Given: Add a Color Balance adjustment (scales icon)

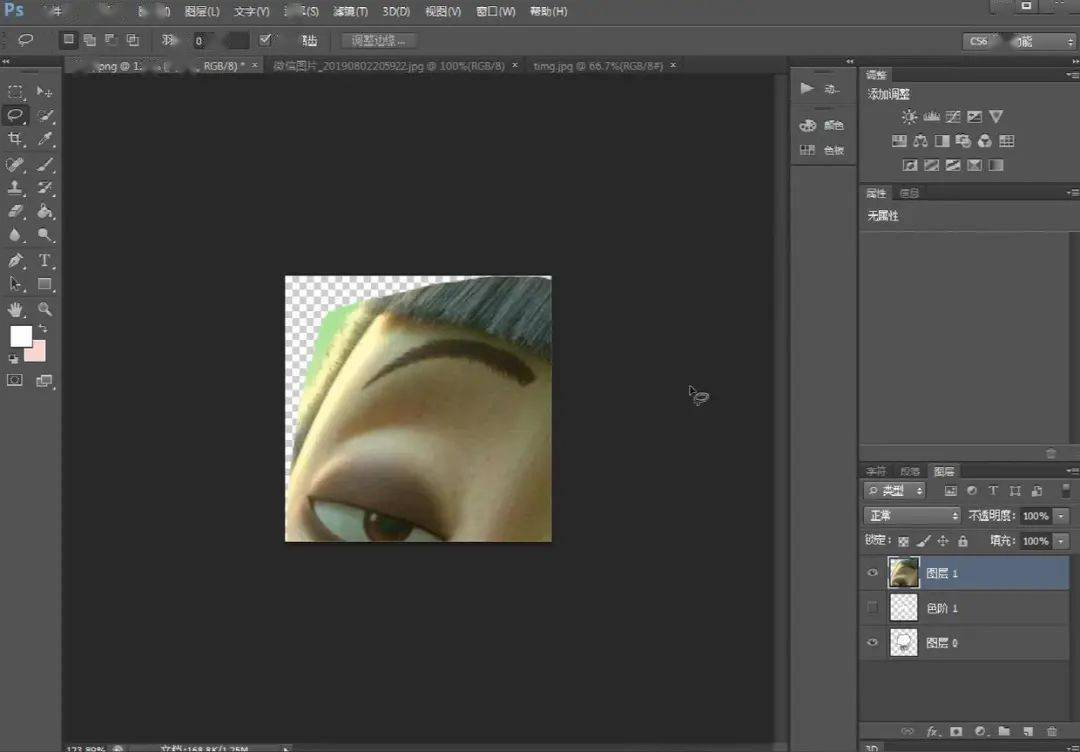Looking at the screenshot, I should point(920,141).
